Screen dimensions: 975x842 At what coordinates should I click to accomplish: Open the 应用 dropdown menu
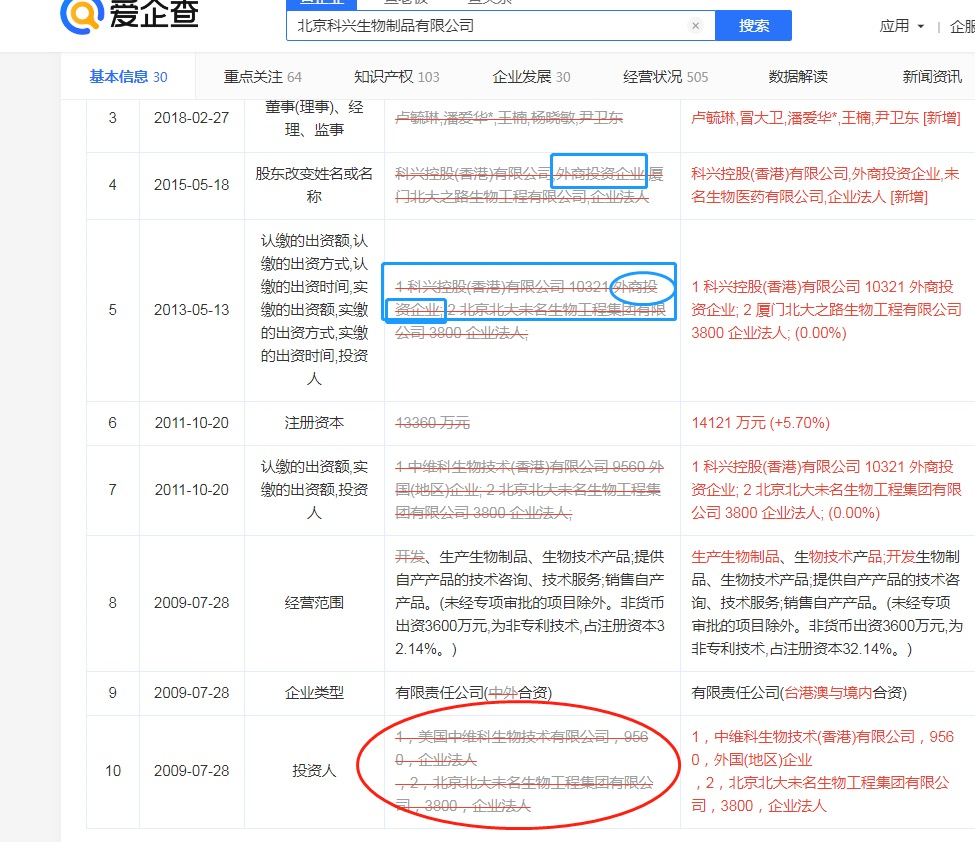[x=902, y=26]
